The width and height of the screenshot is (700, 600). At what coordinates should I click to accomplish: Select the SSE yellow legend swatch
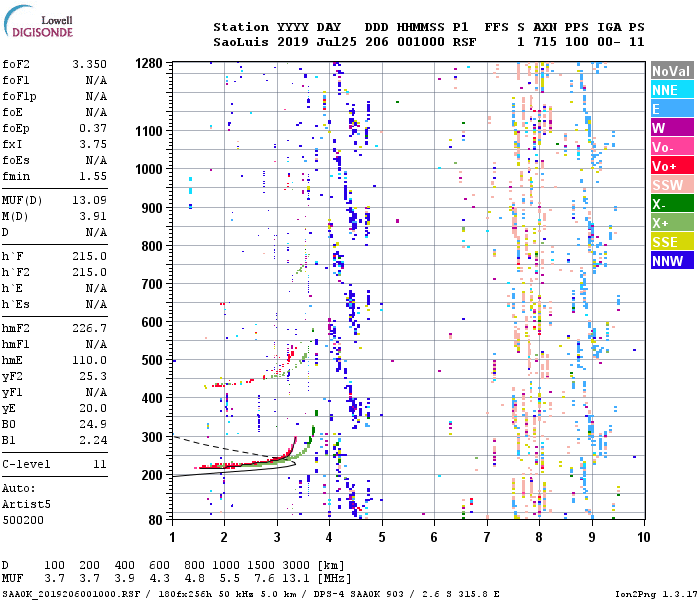tap(672, 242)
